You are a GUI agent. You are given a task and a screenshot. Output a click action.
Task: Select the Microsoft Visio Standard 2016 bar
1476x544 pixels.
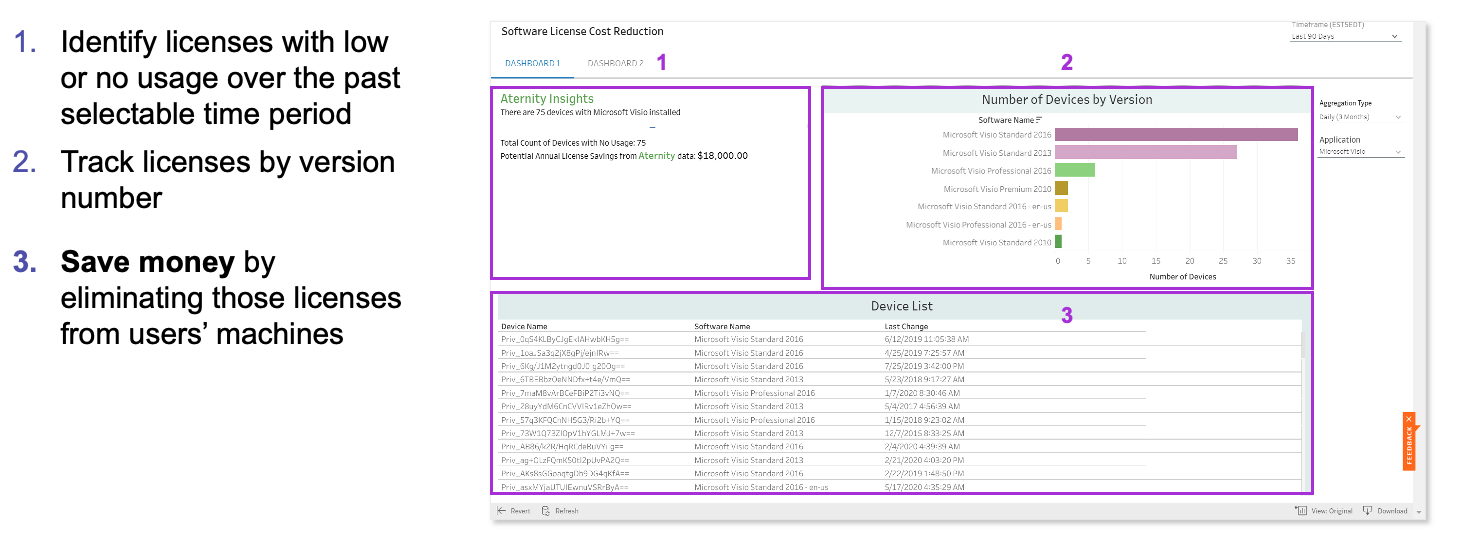click(x=1176, y=134)
